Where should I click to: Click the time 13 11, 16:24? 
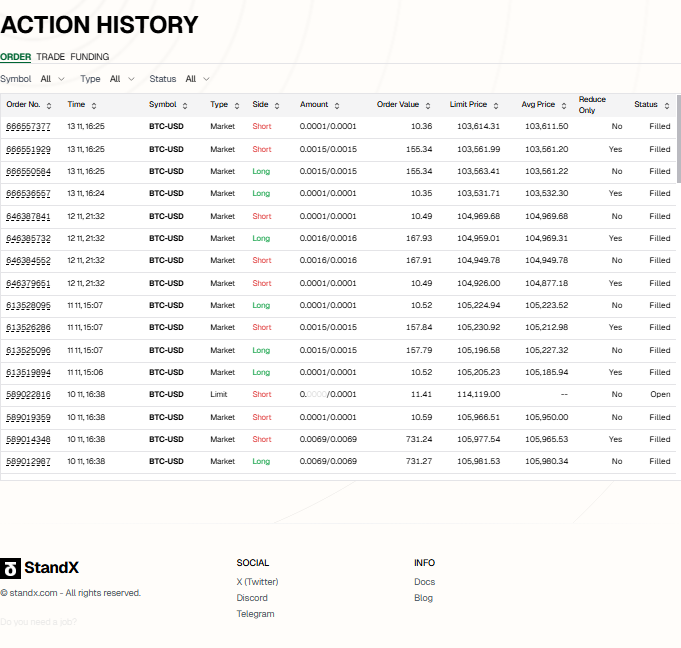pyautogui.click(x=86, y=193)
